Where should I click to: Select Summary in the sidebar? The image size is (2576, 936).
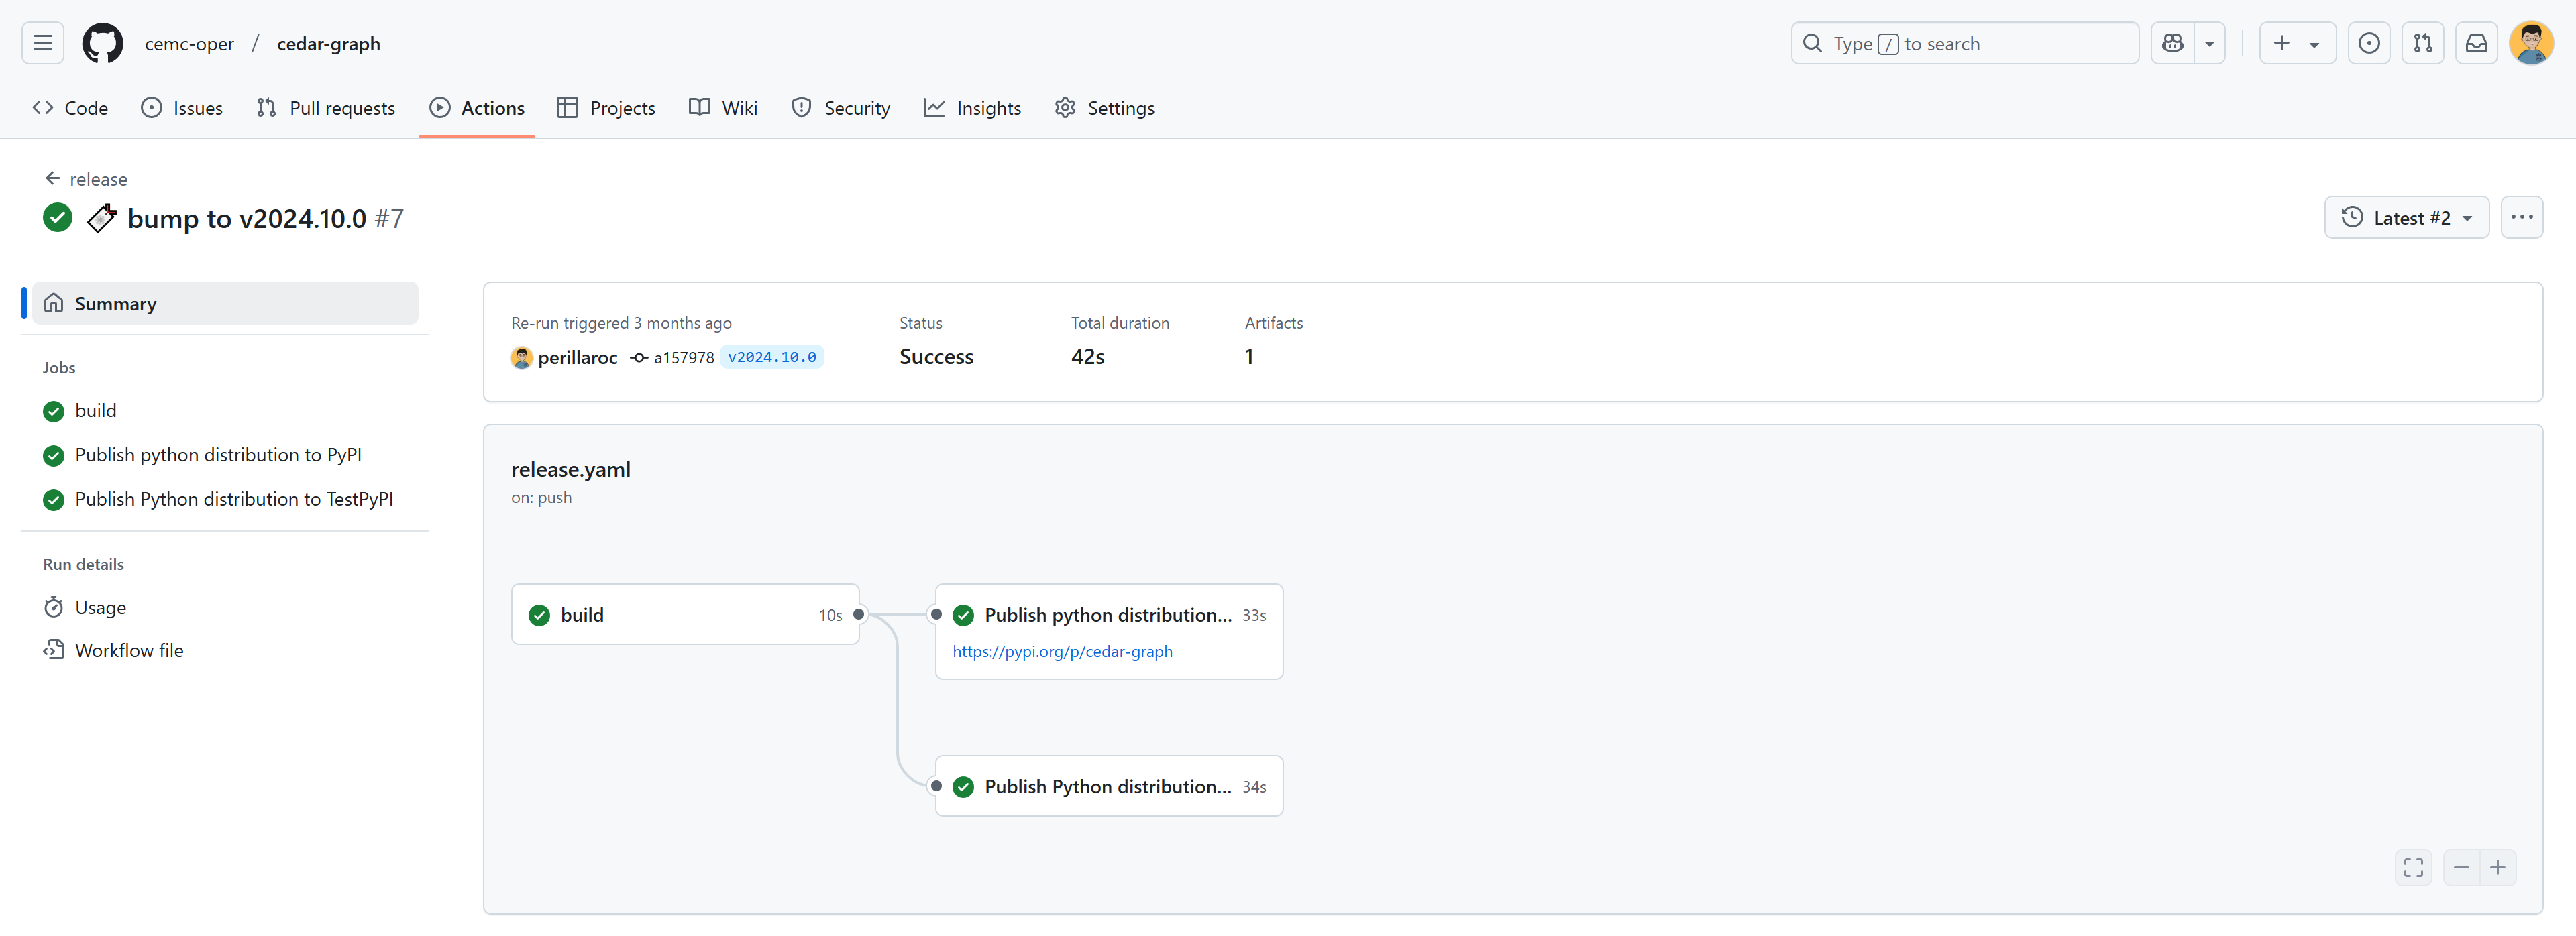click(x=225, y=303)
